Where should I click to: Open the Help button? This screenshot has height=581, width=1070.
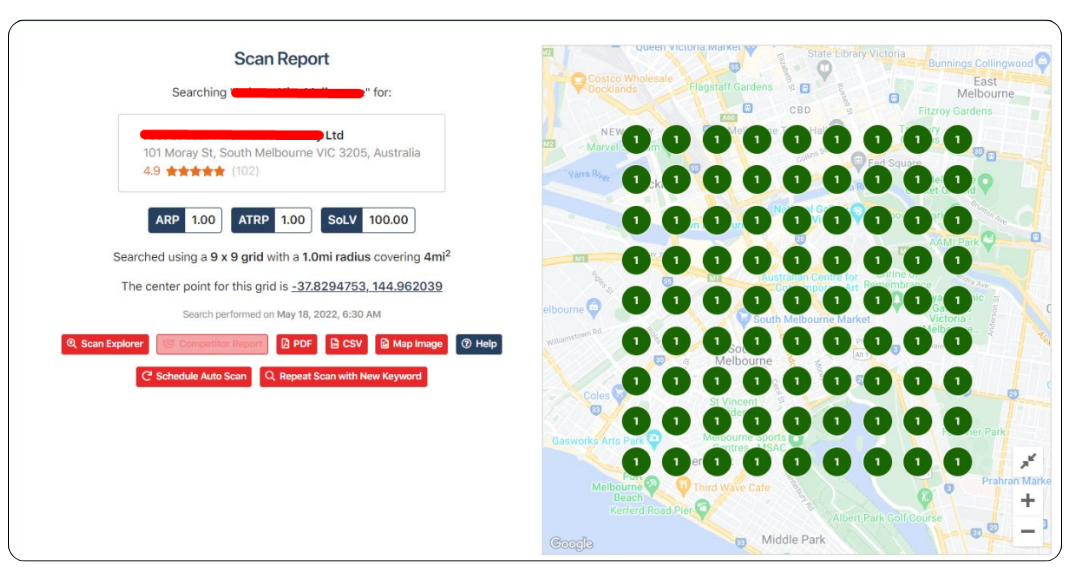pyautogui.click(x=479, y=344)
